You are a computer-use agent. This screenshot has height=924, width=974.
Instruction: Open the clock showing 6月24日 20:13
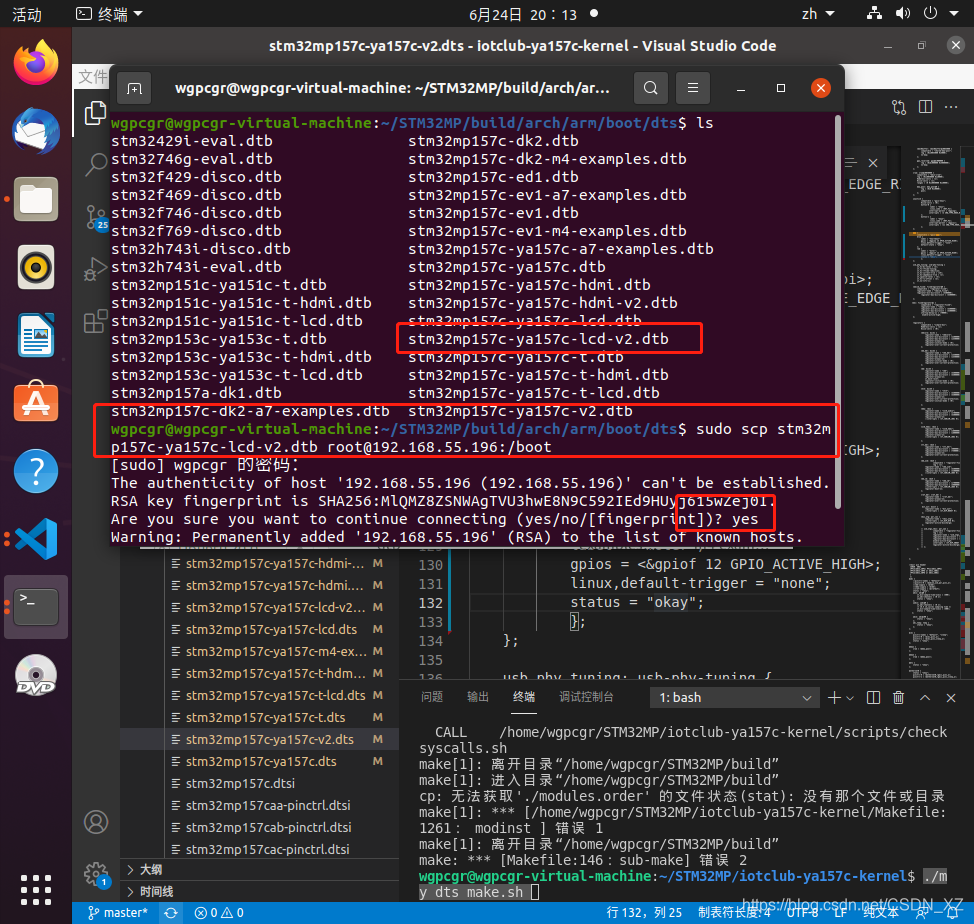coord(523,14)
